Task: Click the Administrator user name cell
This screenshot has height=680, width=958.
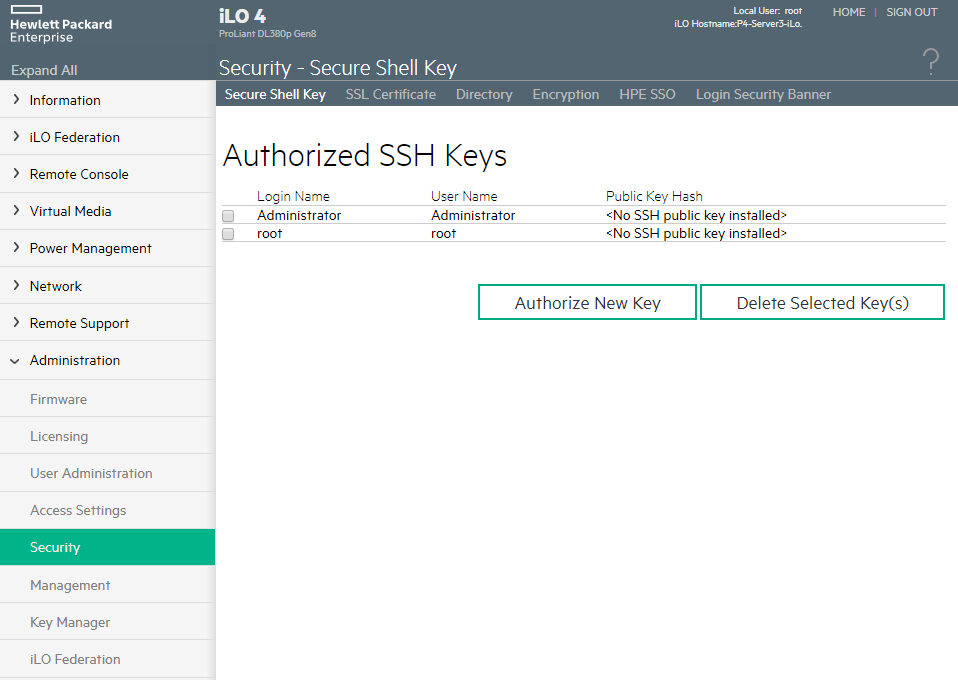Action: click(473, 215)
